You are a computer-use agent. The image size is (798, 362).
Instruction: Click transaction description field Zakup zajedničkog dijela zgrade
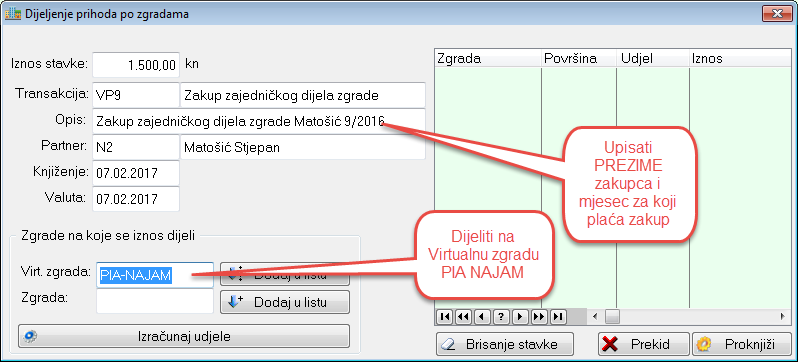(x=303, y=95)
